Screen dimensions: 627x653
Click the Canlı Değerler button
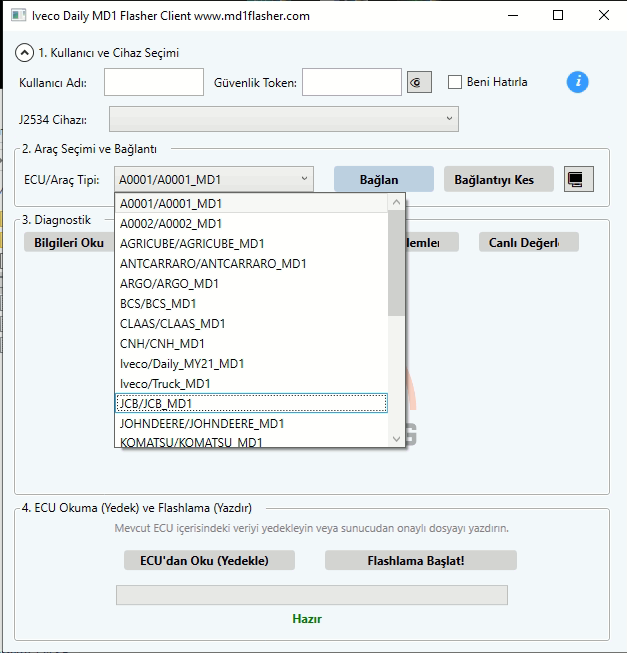pos(528,242)
